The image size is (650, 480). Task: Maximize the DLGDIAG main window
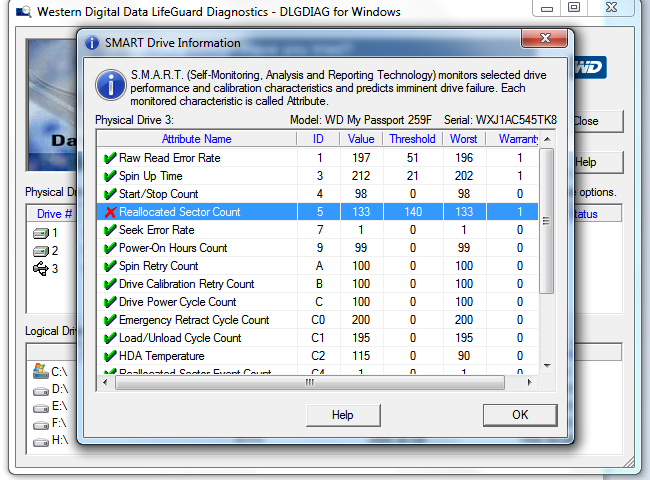coord(574,7)
